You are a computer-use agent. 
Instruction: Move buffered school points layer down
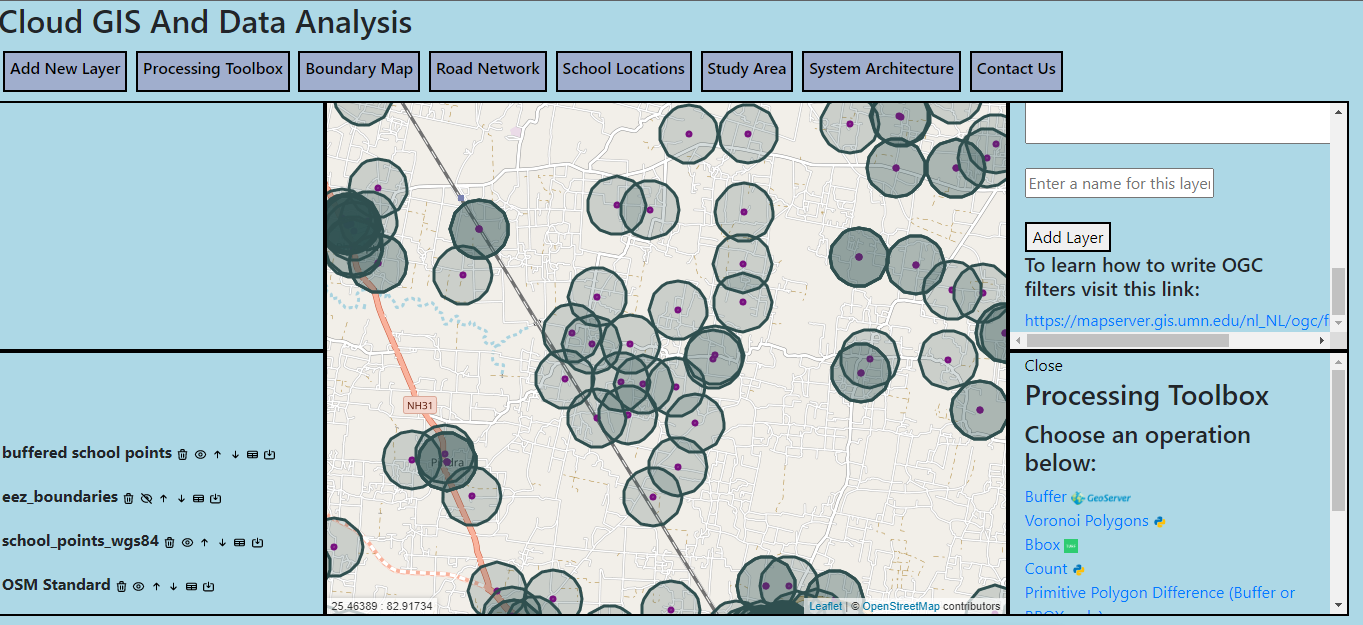[x=235, y=454]
